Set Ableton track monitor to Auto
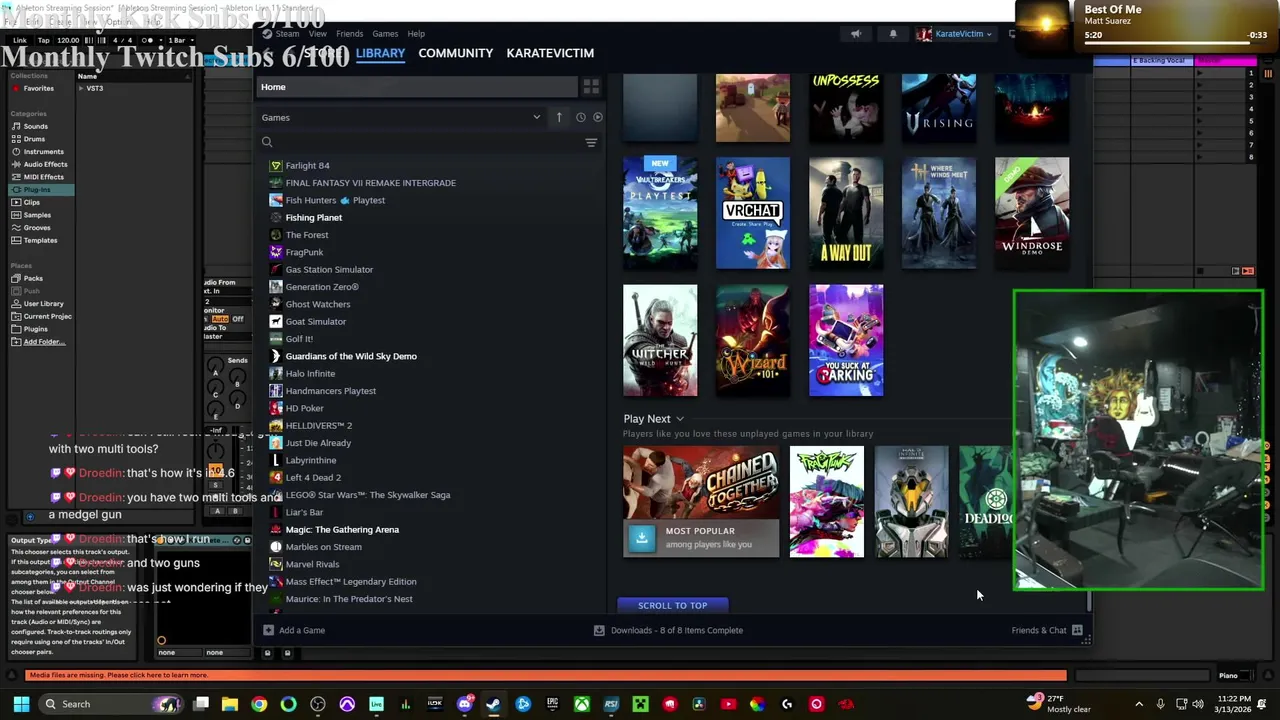The image size is (1280, 720). 220,319
